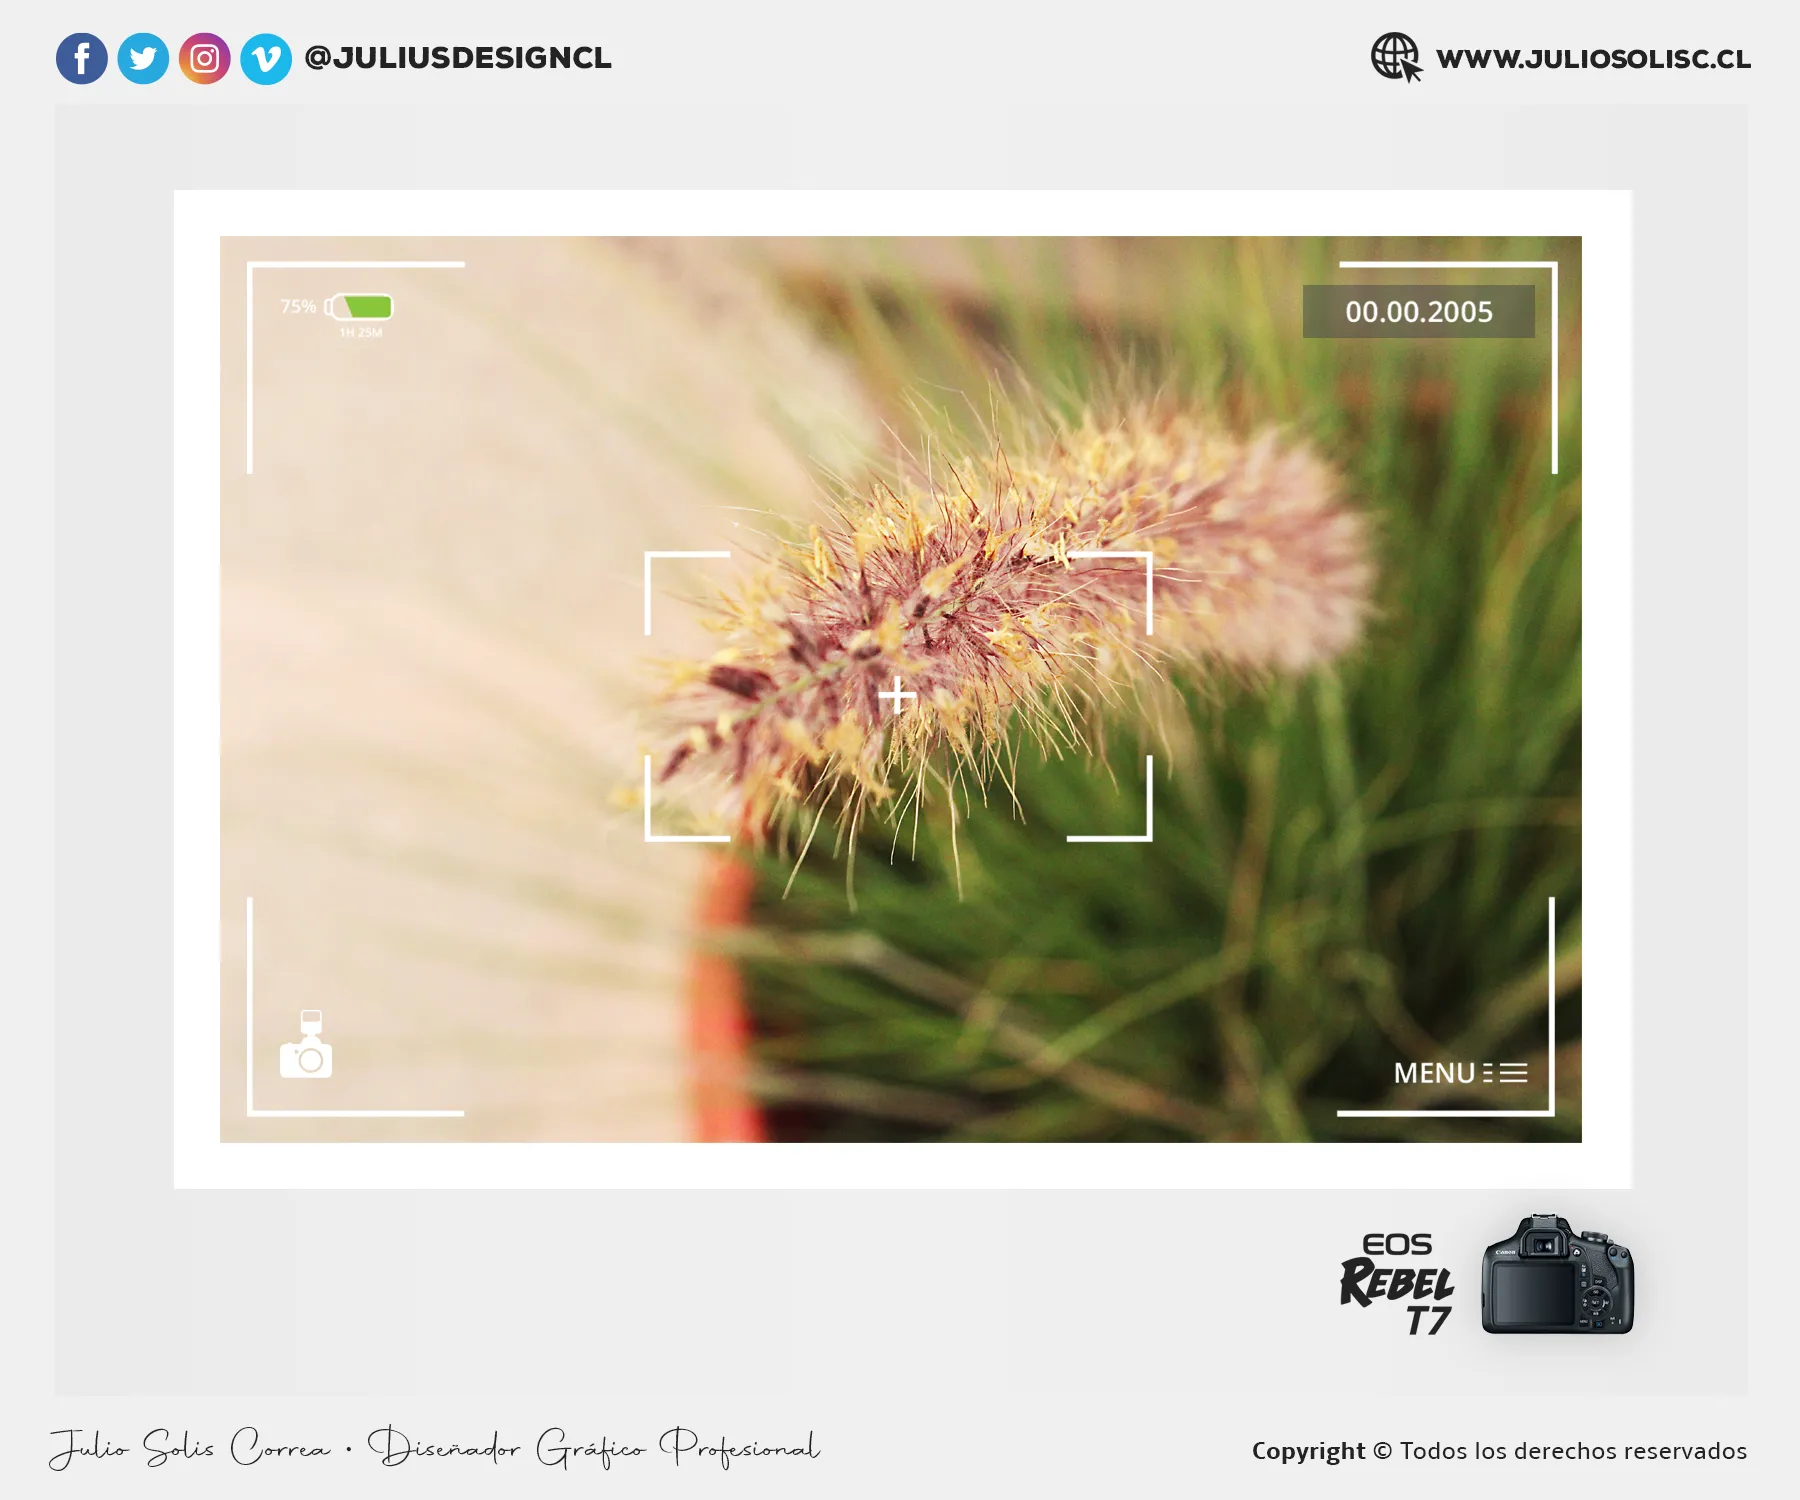Open the Facebook social icon

(x=83, y=58)
